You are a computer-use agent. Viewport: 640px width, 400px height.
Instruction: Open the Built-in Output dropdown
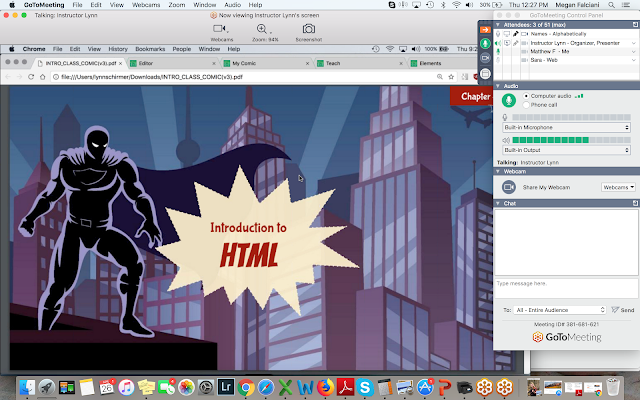click(567, 150)
